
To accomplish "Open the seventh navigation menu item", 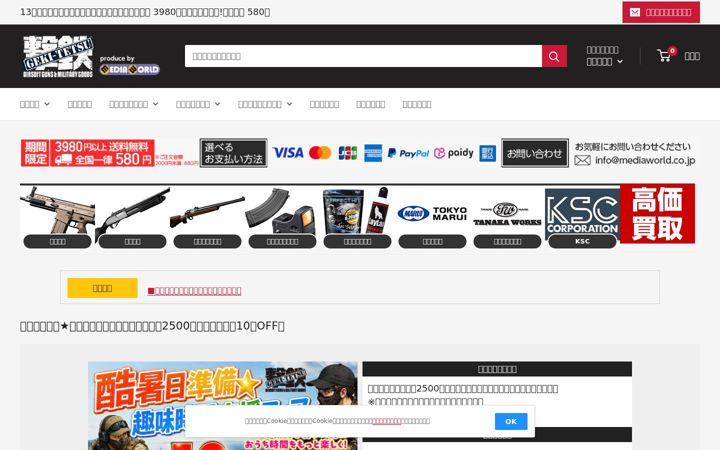I will [x=371, y=104].
